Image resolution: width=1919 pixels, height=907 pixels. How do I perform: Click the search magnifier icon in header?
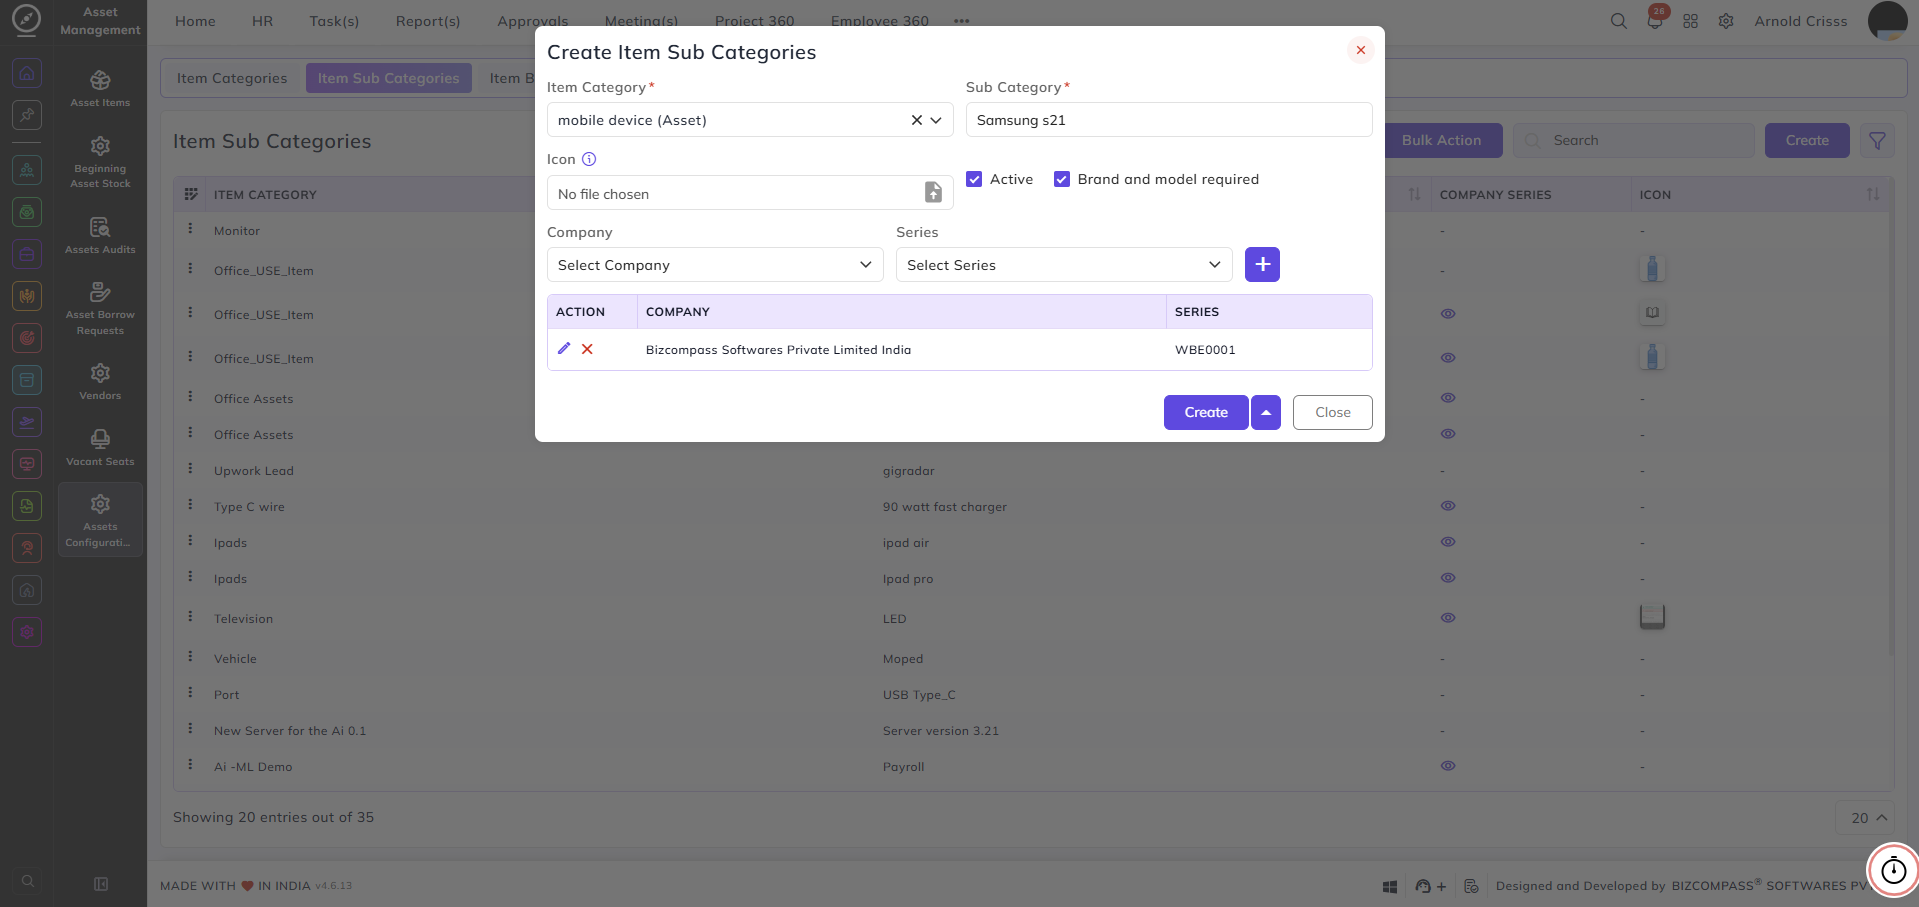(1618, 21)
